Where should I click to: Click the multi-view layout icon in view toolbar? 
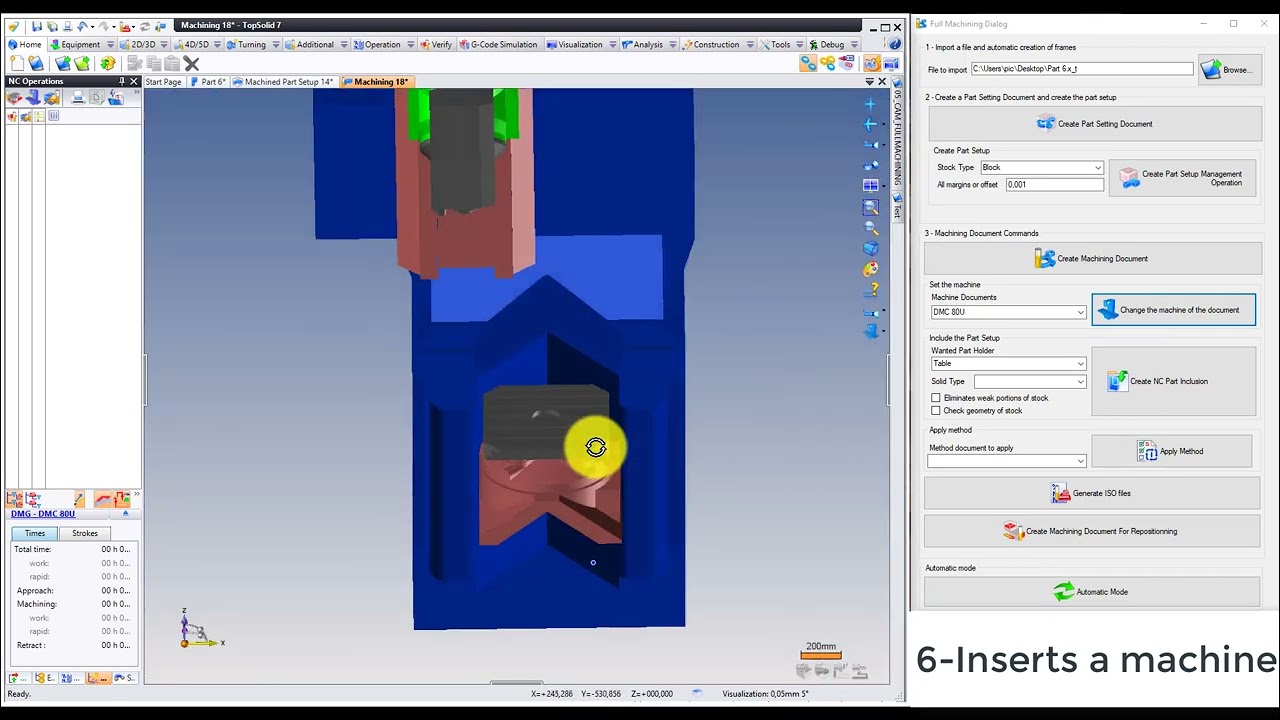pos(871,185)
